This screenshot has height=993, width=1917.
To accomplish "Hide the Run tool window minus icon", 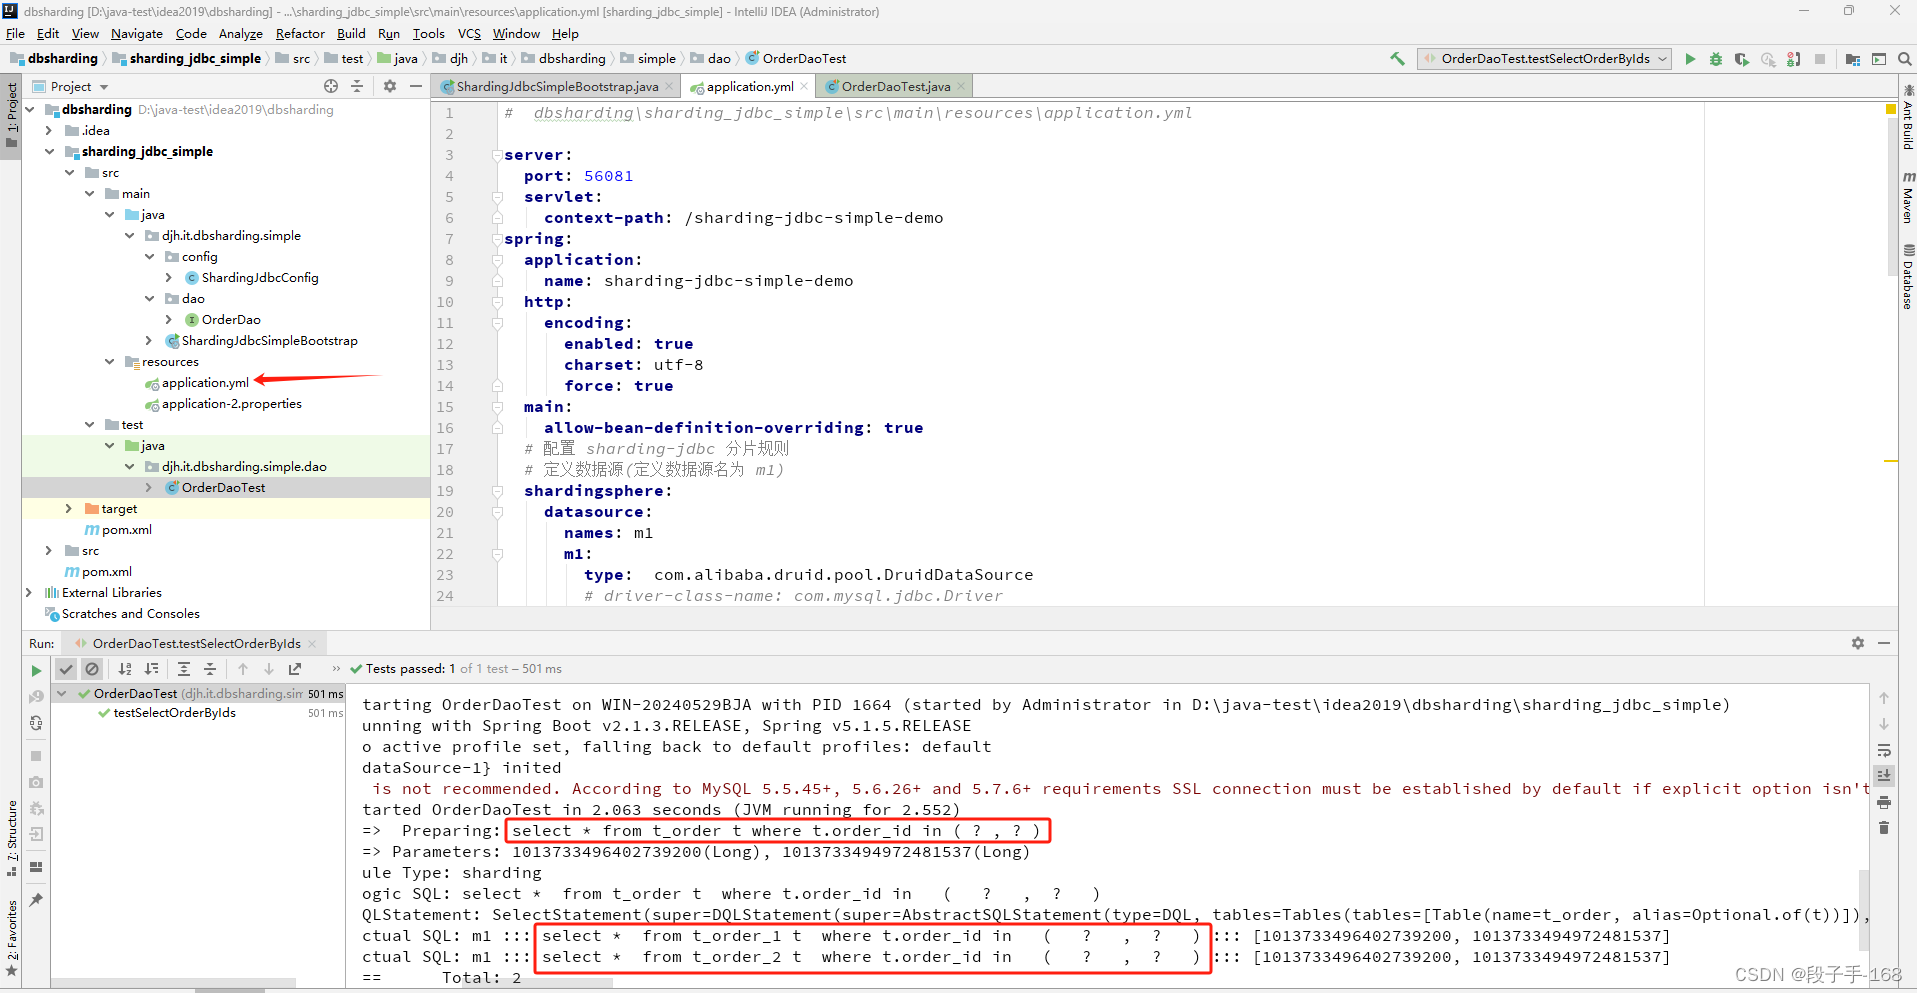I will (1884, 643).
